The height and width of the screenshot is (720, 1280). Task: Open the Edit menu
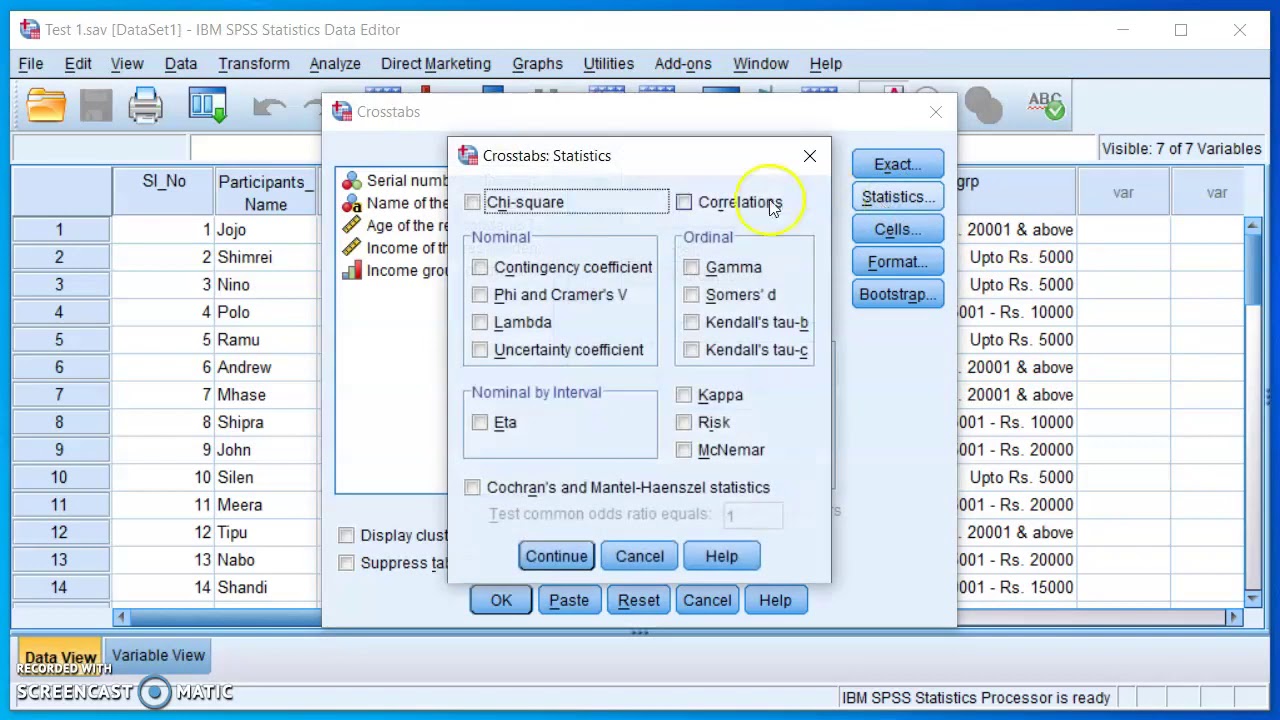[78, 63]
